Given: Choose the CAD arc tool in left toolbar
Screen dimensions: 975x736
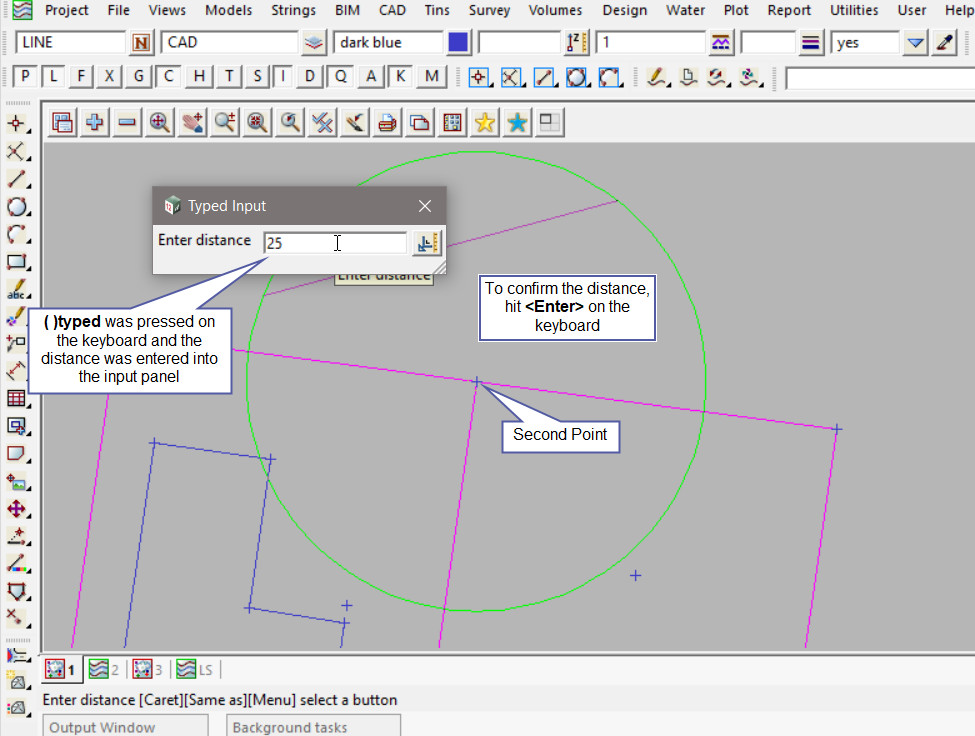Looking at the screenshot, I should point(17,234).
